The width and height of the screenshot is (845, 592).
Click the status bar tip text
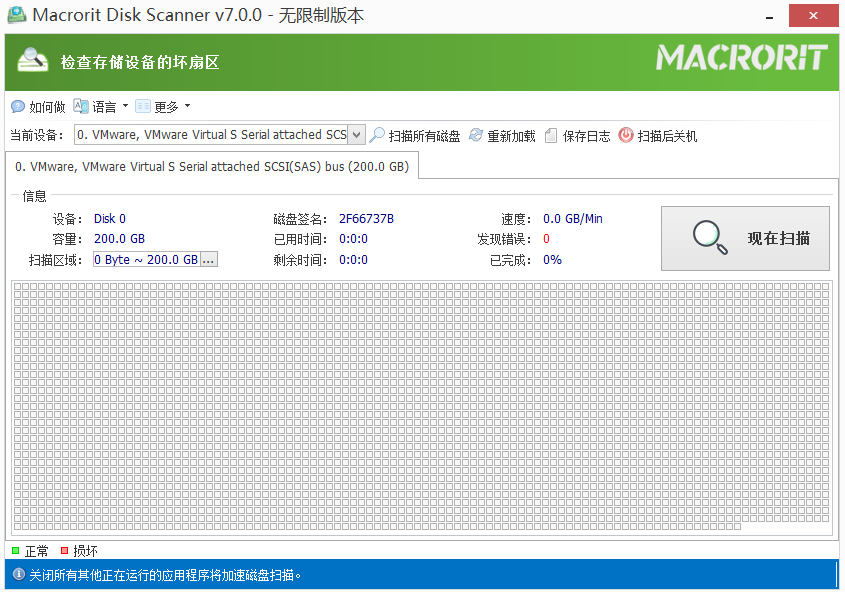point(165,575)
